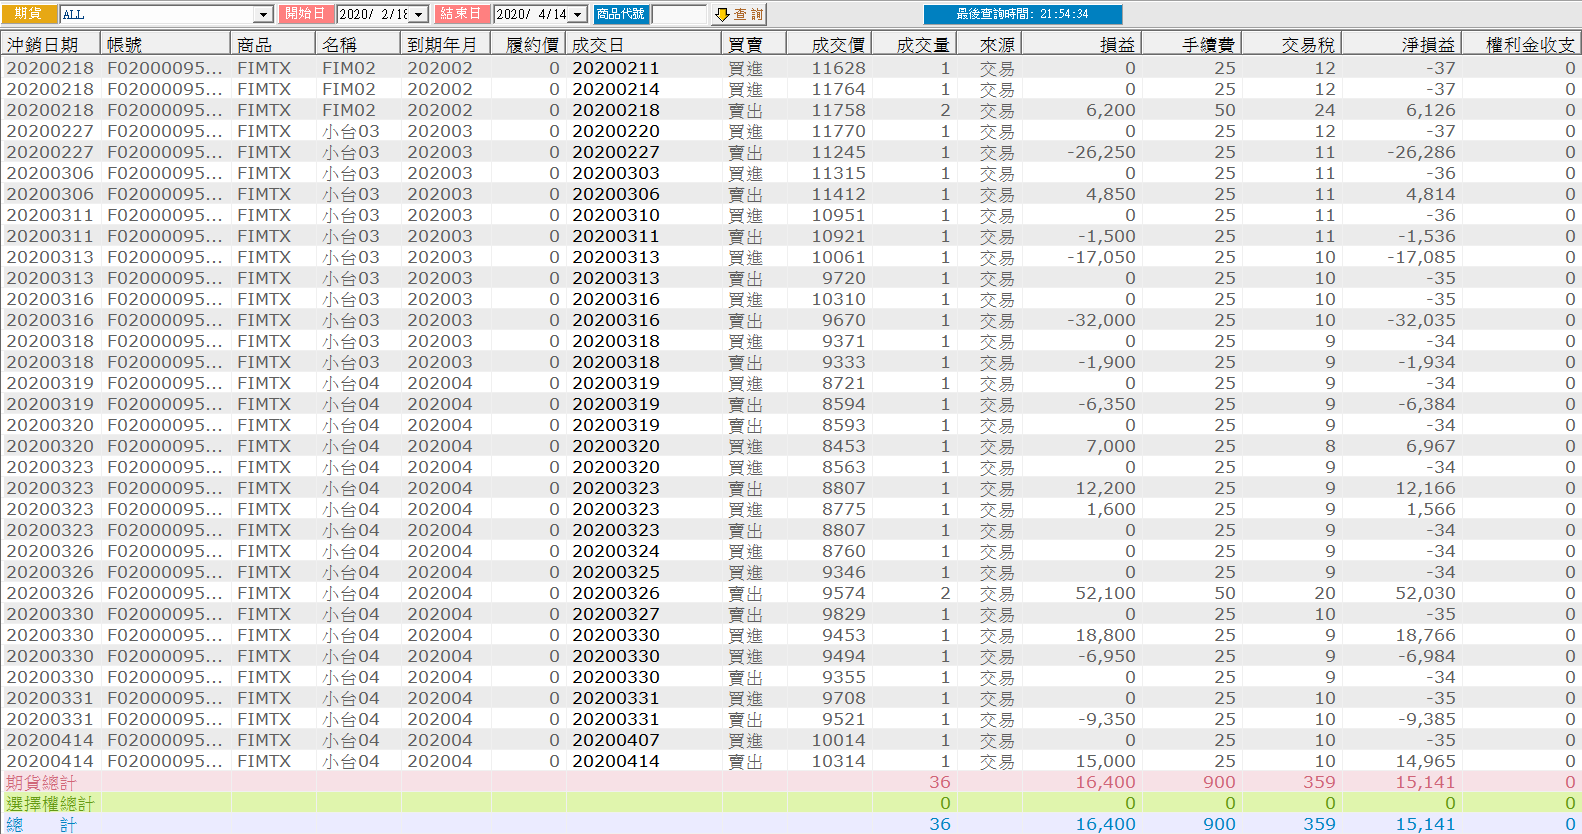Viewport: 1582px width, 834px height.
Task: Click the 損益 column header
Action: click(x=1081, y=44)
